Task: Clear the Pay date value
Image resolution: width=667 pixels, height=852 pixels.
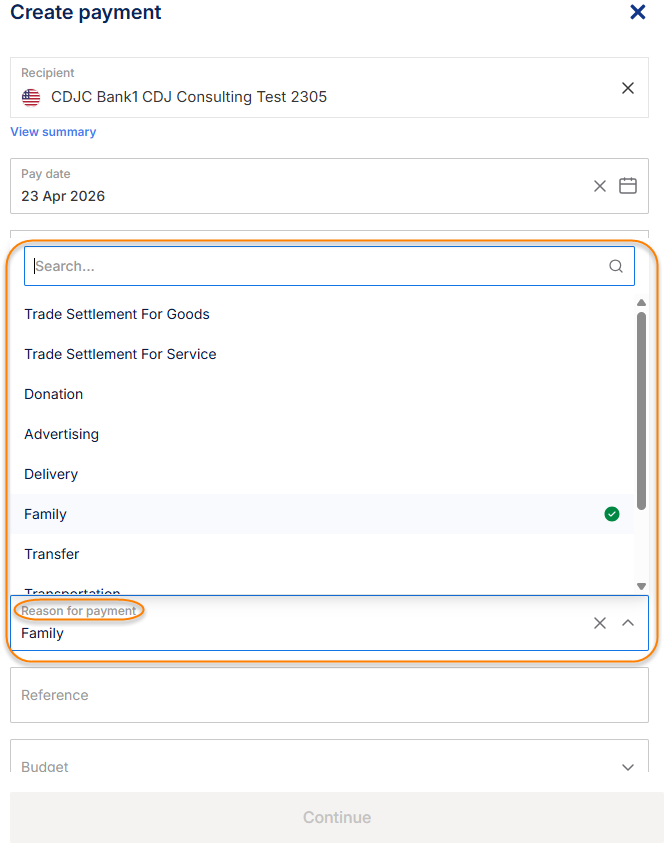Action: 600,186
